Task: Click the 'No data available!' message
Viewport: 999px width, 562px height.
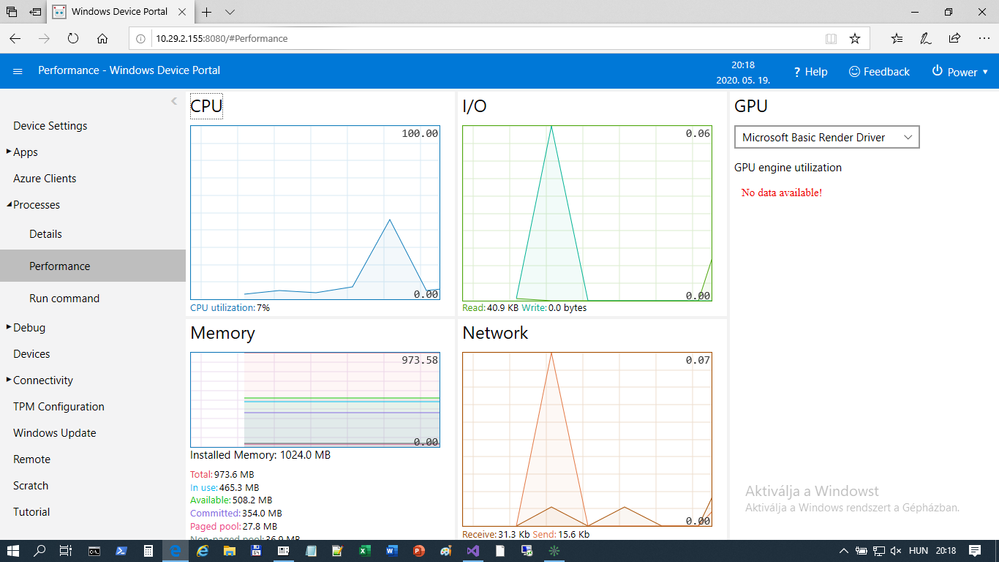Action: (x=782, y=192)
